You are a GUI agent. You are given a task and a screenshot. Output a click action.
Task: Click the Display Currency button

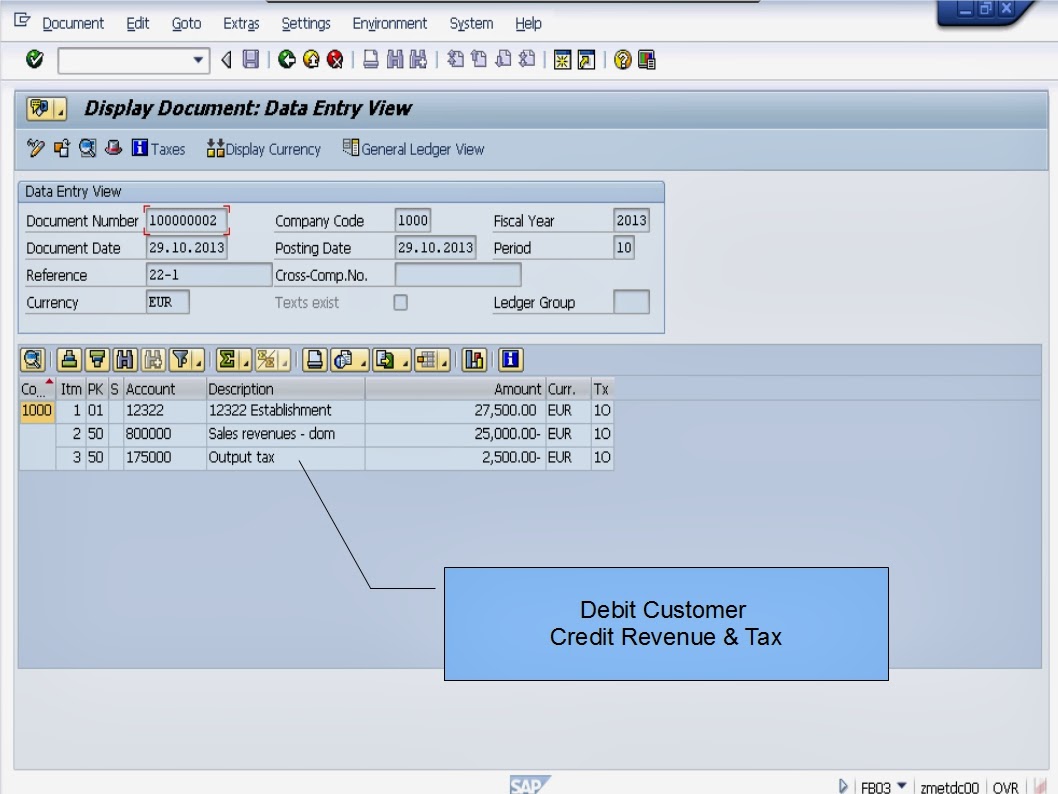(264, 148)
